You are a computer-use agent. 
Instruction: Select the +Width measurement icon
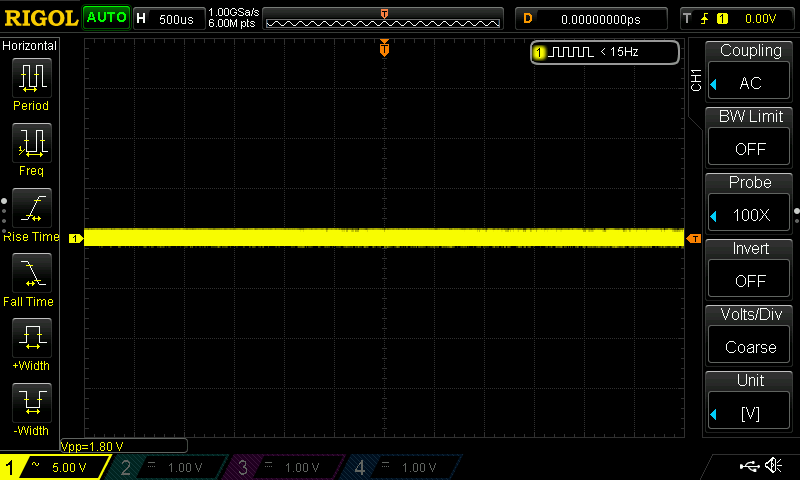point(32,338)
